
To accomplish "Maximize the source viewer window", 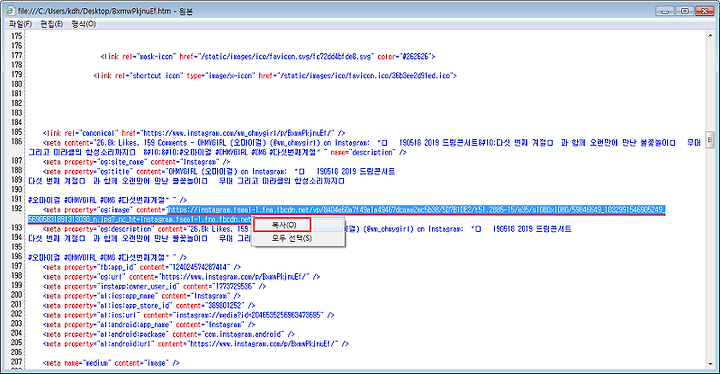I will (x=685, y=10).
